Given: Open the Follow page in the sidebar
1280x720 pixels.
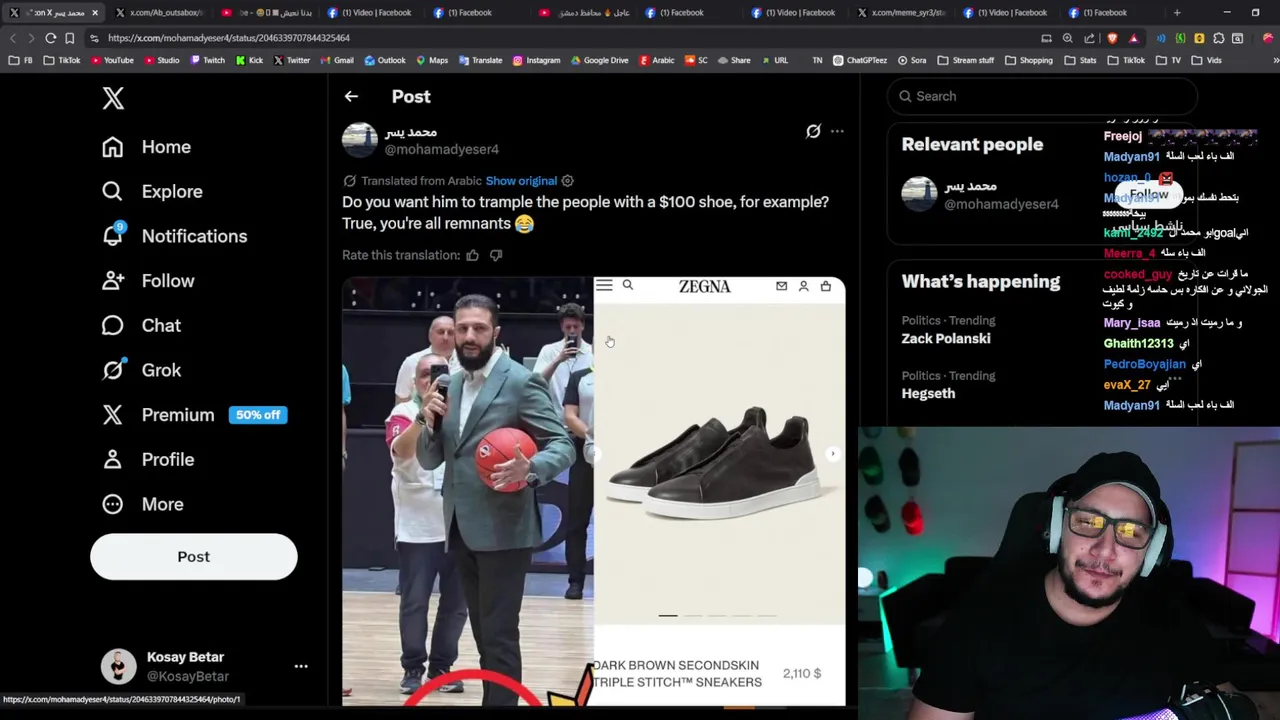Looking at the screenshot, I should (148, 281).
